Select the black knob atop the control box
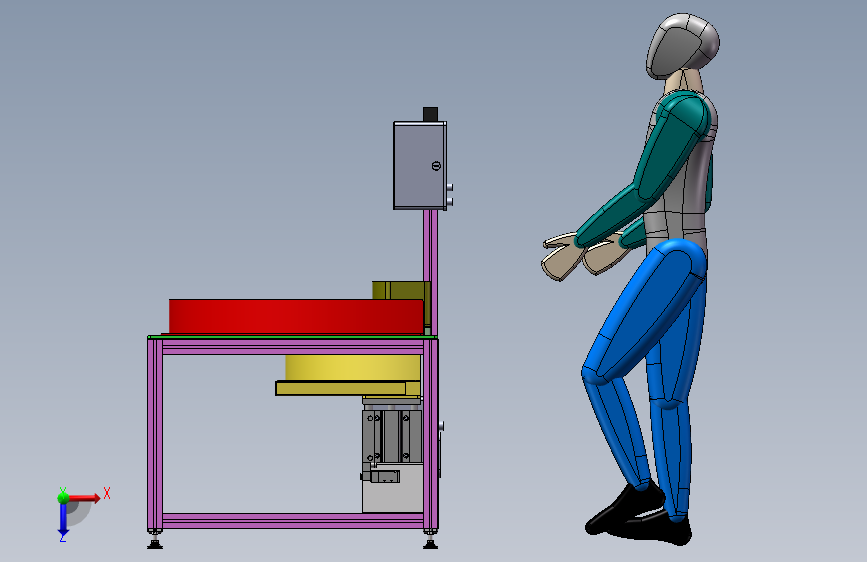867x562 pixels. click(x=430, y=114)
